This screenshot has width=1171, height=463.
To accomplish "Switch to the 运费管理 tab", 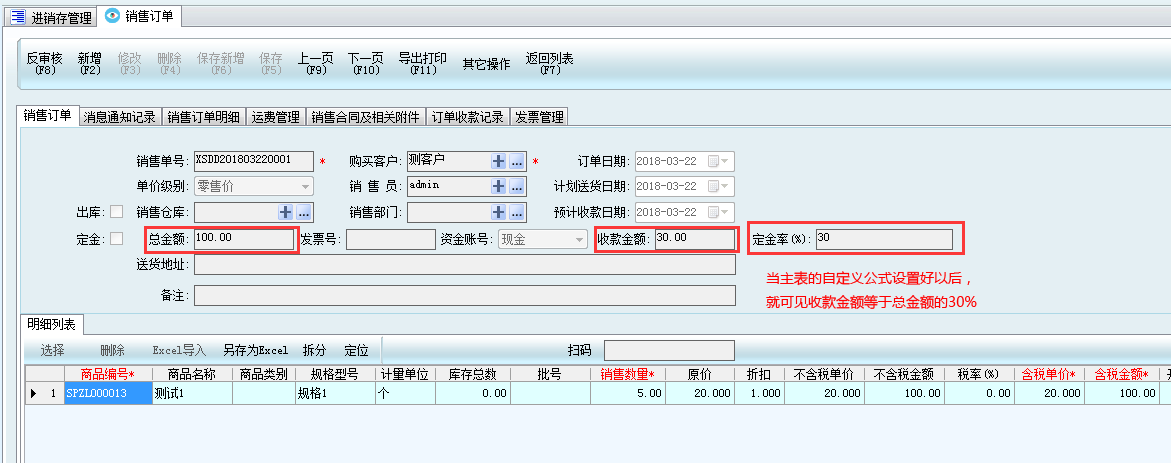I will 275,117.
